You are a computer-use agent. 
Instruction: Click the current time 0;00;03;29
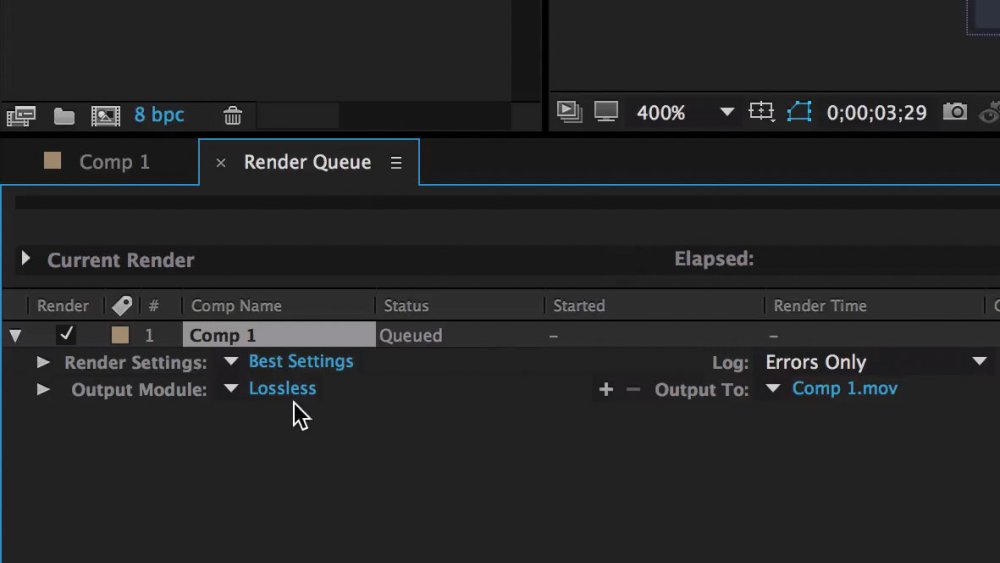pyautogui.click(x=876, y=113)
